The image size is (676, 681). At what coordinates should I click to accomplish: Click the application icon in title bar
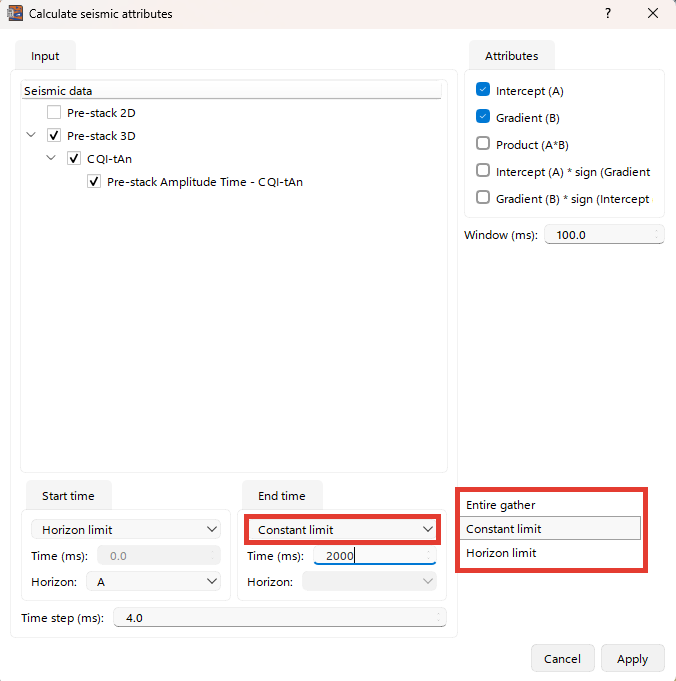pyautogui.click(x=15, y=13)
